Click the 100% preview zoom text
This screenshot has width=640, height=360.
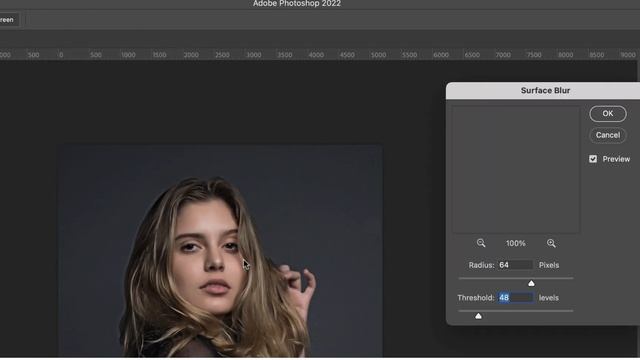pyautogui.click(x=516, y=243)
